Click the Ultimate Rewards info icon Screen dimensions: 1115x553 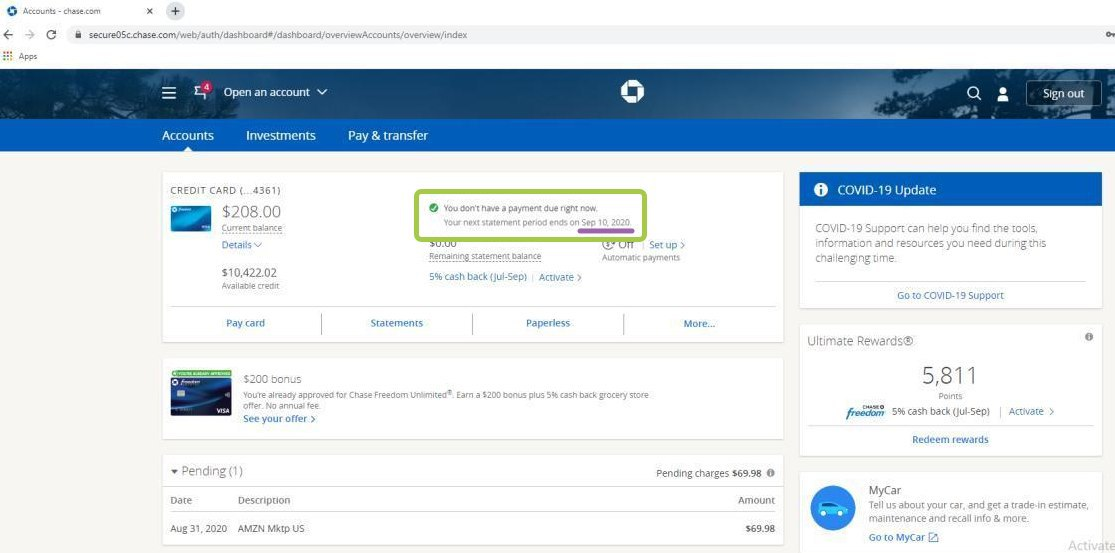[x=1089, y=337]
